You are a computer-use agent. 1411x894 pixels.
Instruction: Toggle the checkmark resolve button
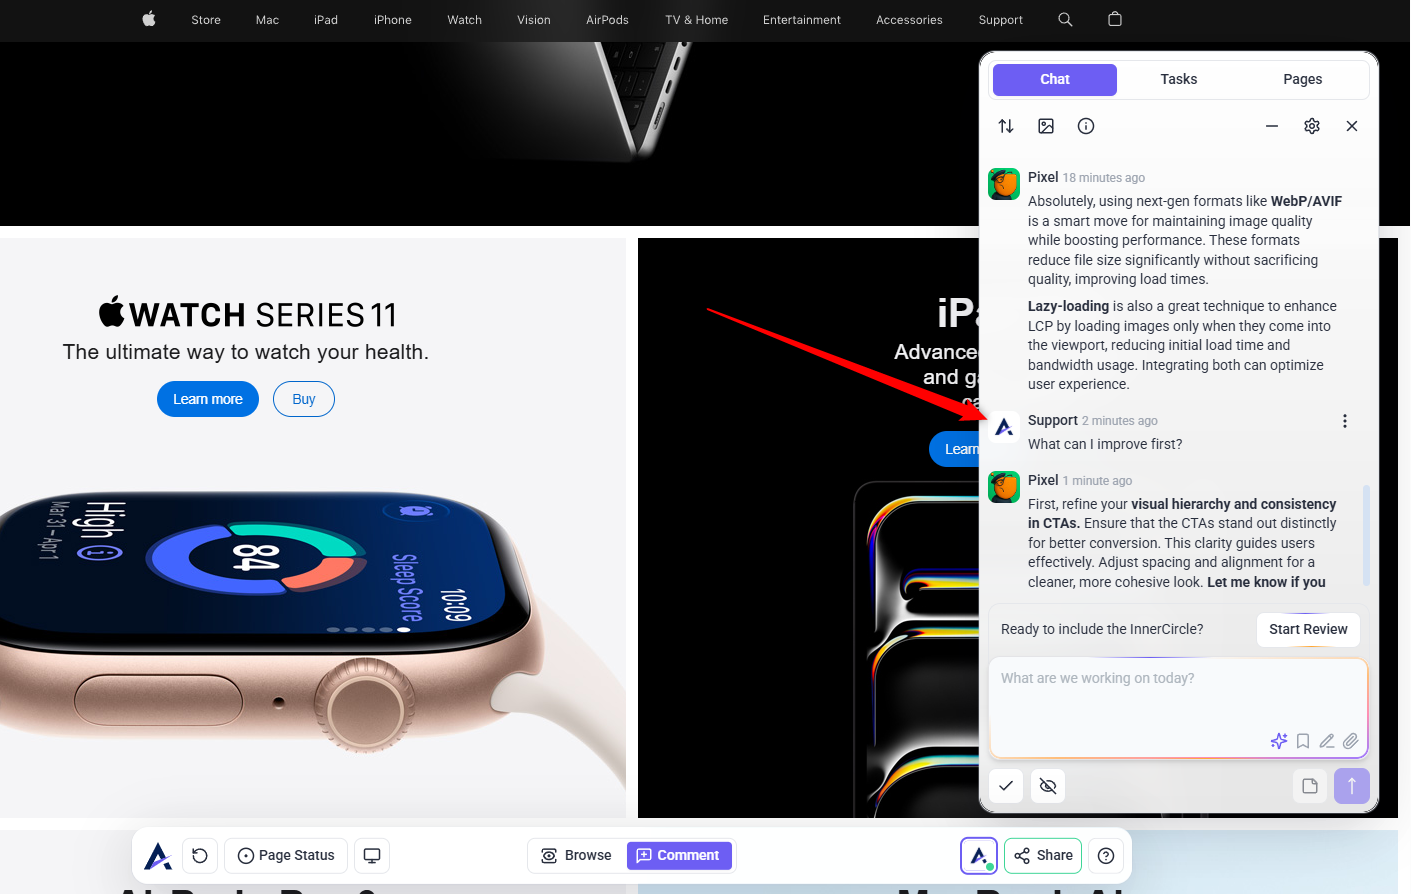point(1006,786)
